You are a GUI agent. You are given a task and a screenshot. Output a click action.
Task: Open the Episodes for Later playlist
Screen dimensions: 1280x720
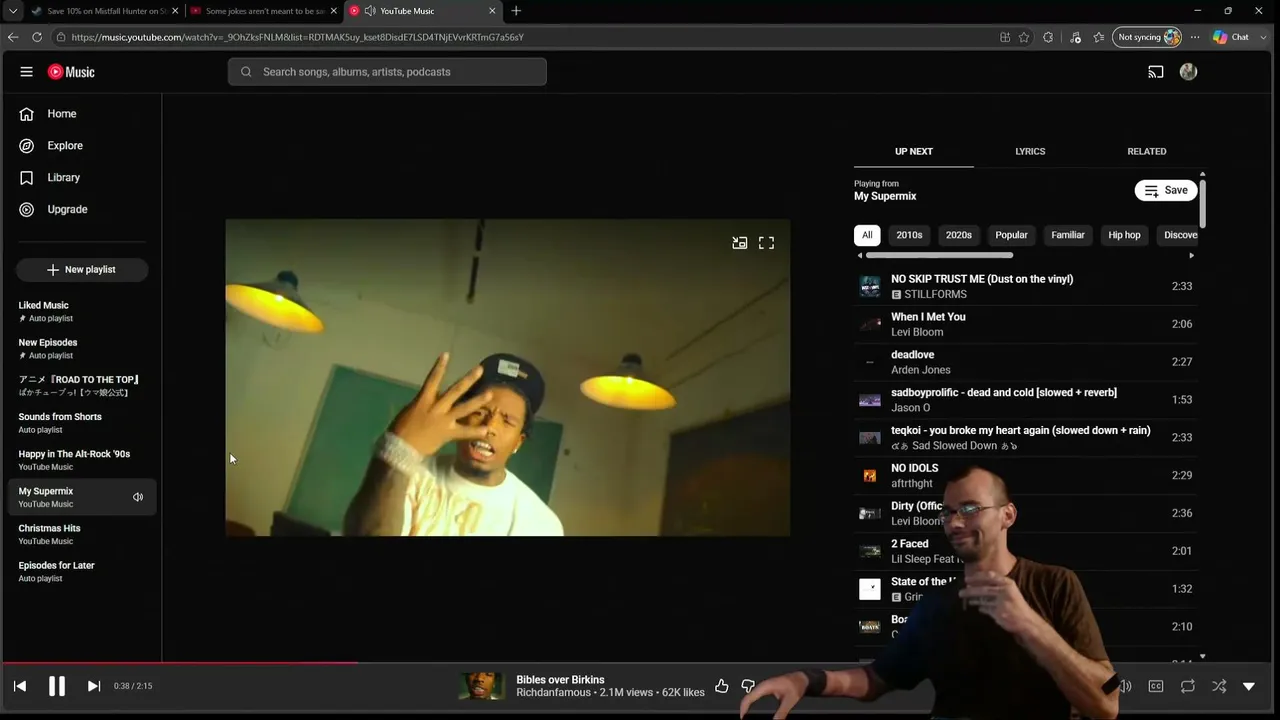point(82,571)
